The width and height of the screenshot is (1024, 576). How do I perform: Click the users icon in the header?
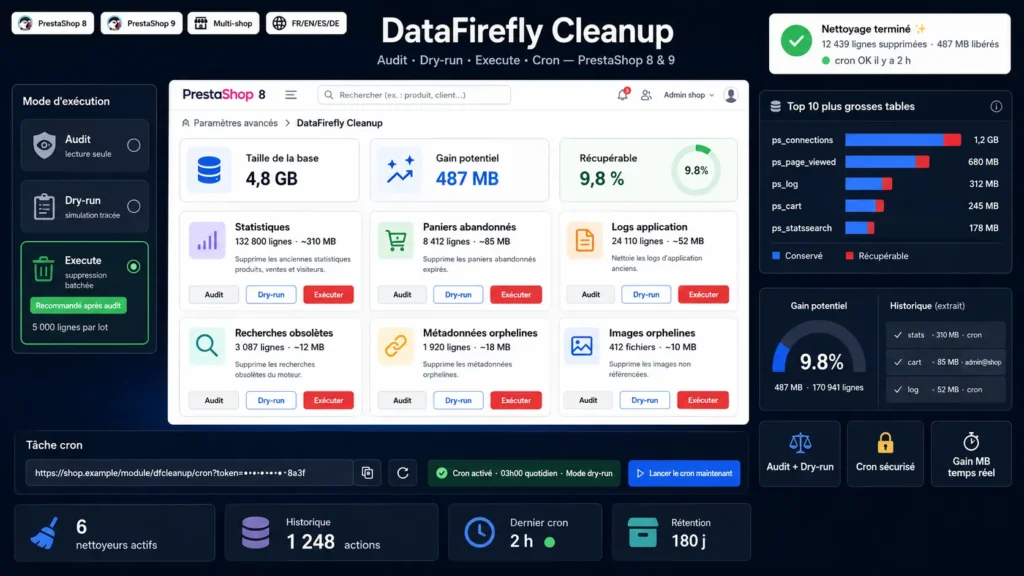click(x=646, y=95)
